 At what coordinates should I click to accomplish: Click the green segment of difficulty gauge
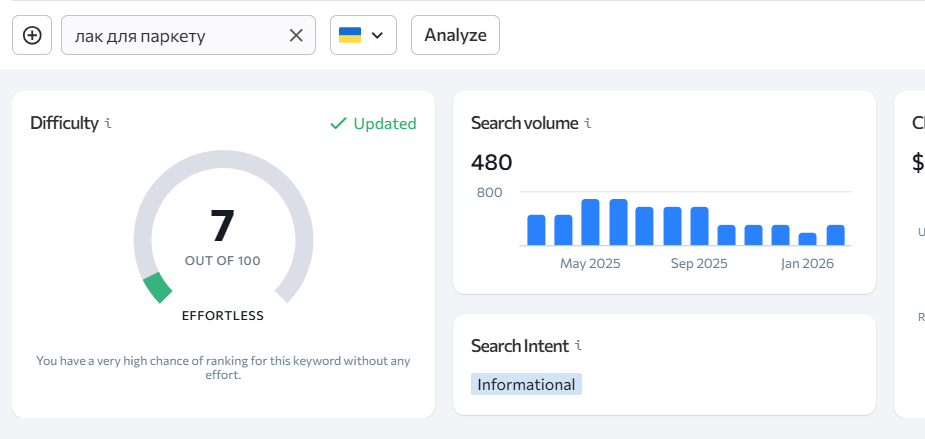tap(157, 287)
